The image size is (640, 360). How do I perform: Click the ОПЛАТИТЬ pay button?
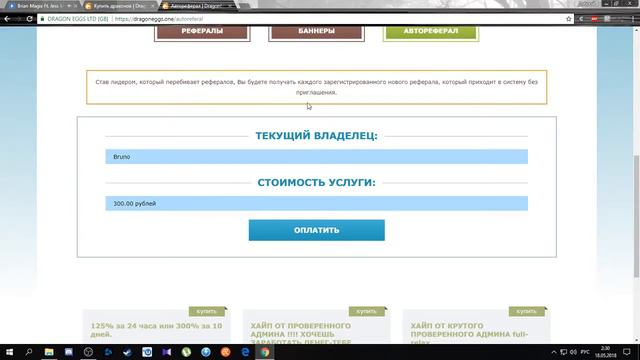316,230
